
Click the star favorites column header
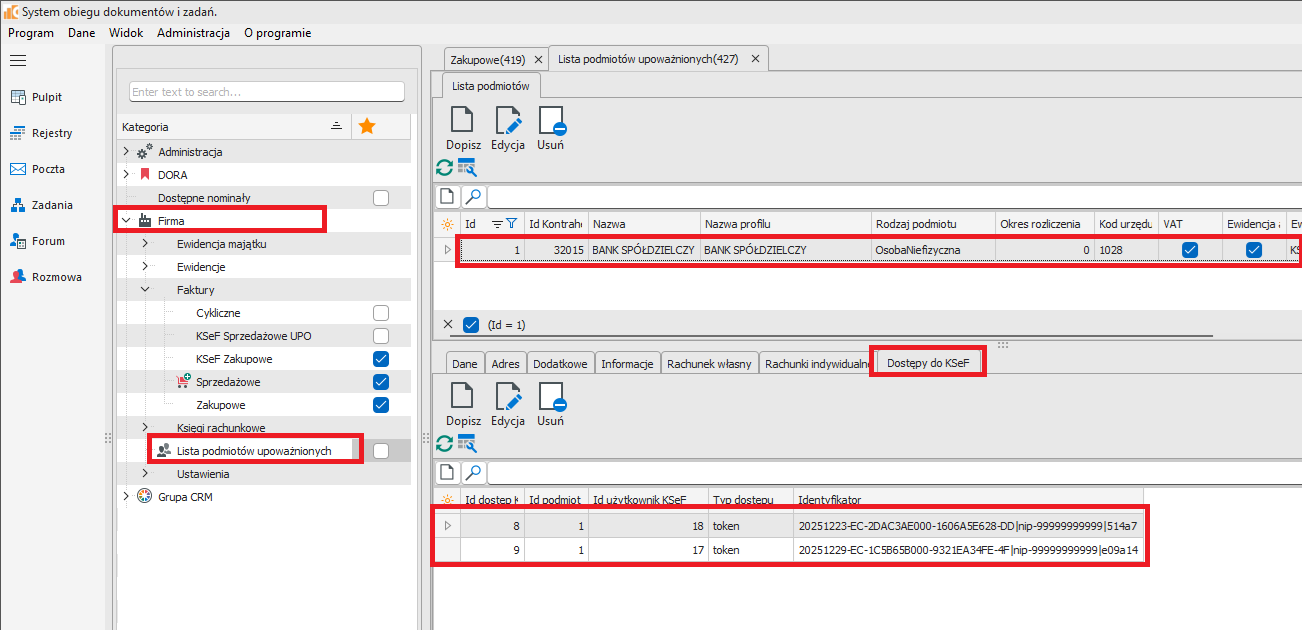[367, 127]
